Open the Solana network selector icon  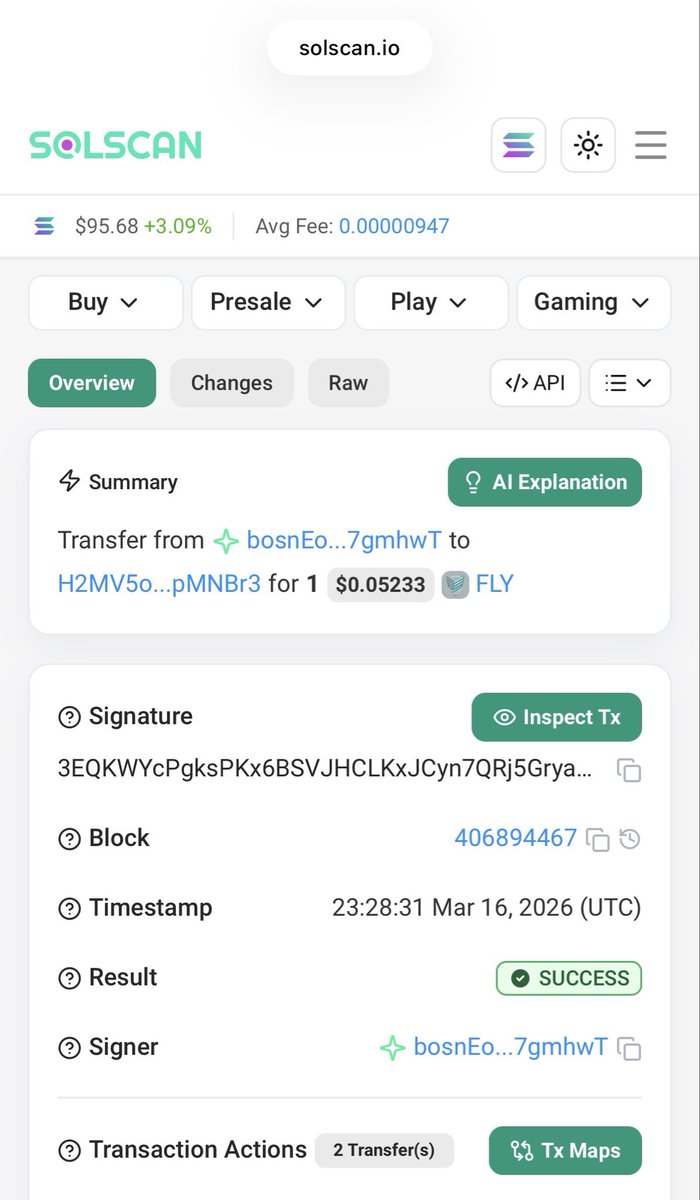[x=518, y=146]
